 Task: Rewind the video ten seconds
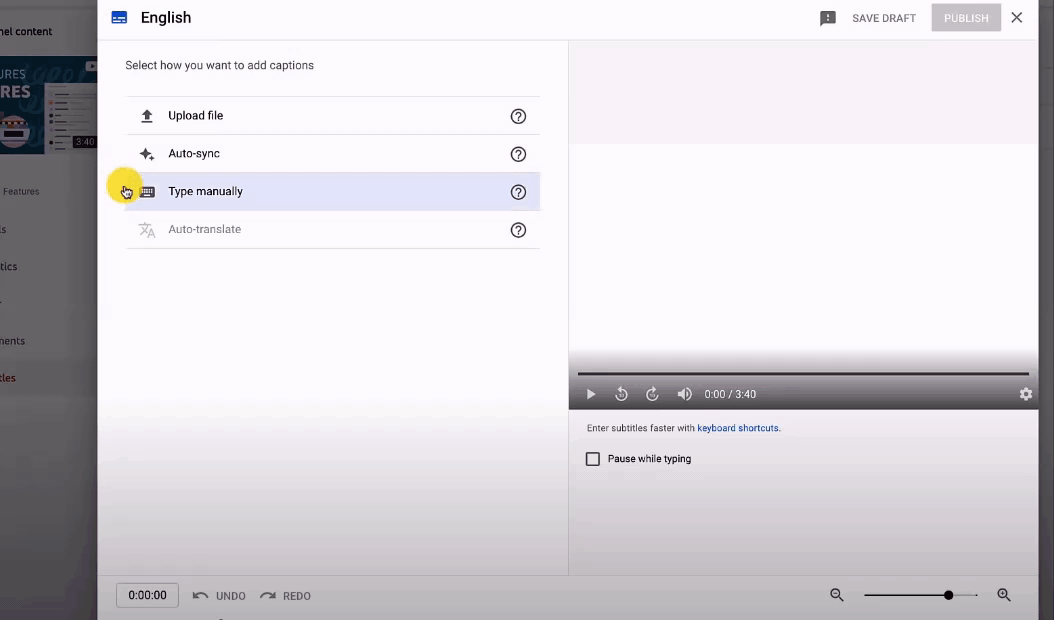[x=621, y=394]
